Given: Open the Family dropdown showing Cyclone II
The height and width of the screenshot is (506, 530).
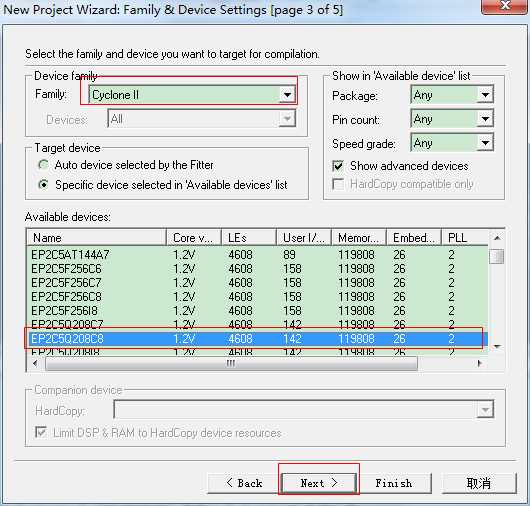Looking at the screenshot, I should click(192, 95).
